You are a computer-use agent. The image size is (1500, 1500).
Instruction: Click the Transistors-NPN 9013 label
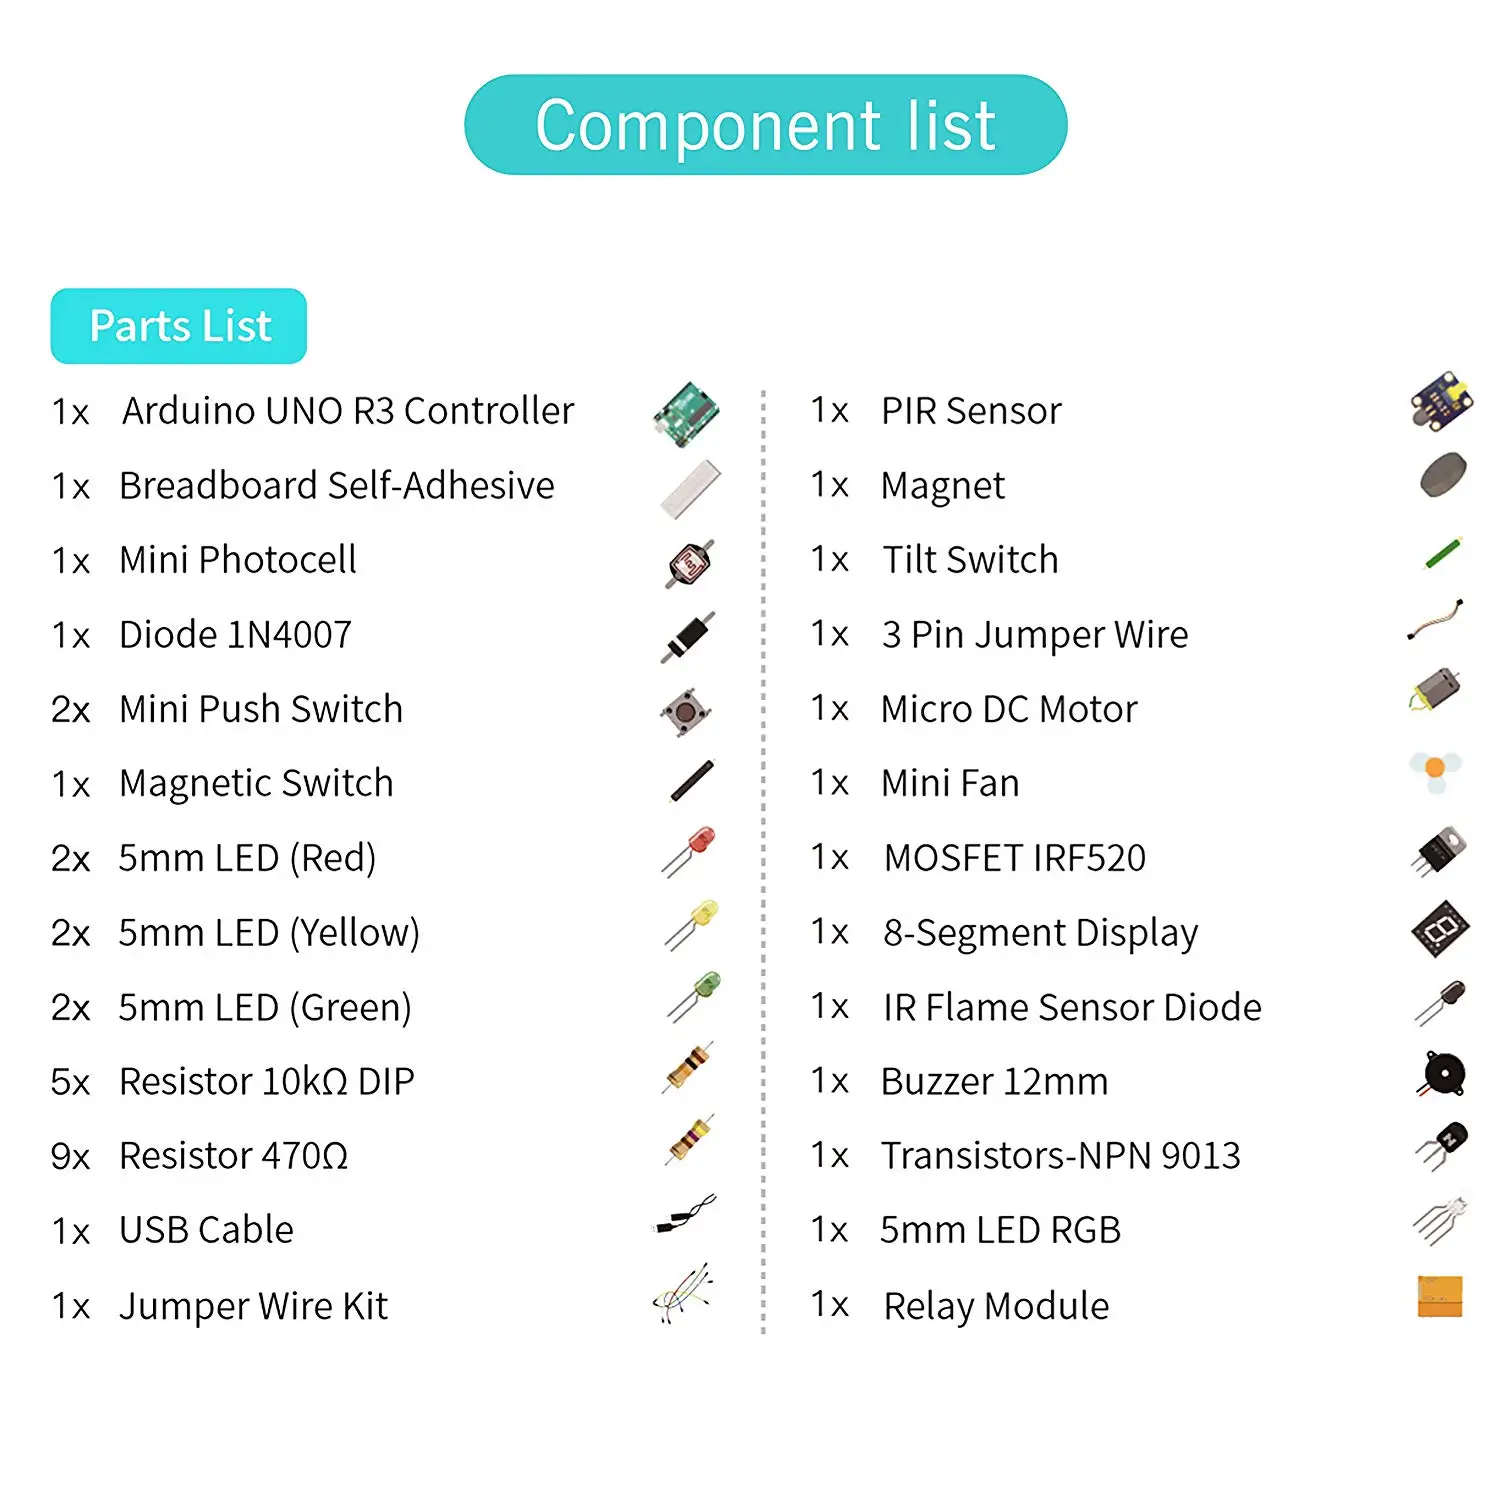click(1061, 1156)
